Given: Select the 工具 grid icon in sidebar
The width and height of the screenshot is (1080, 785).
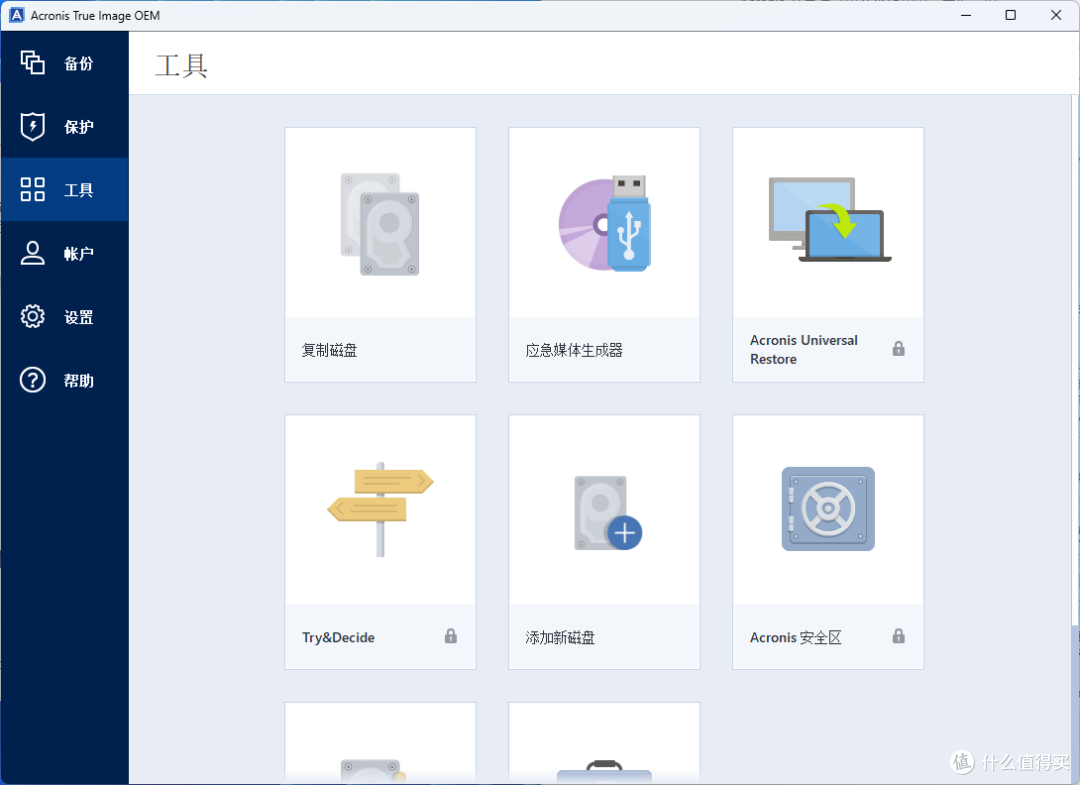Looking at the screenshot, I should (32, 189).
